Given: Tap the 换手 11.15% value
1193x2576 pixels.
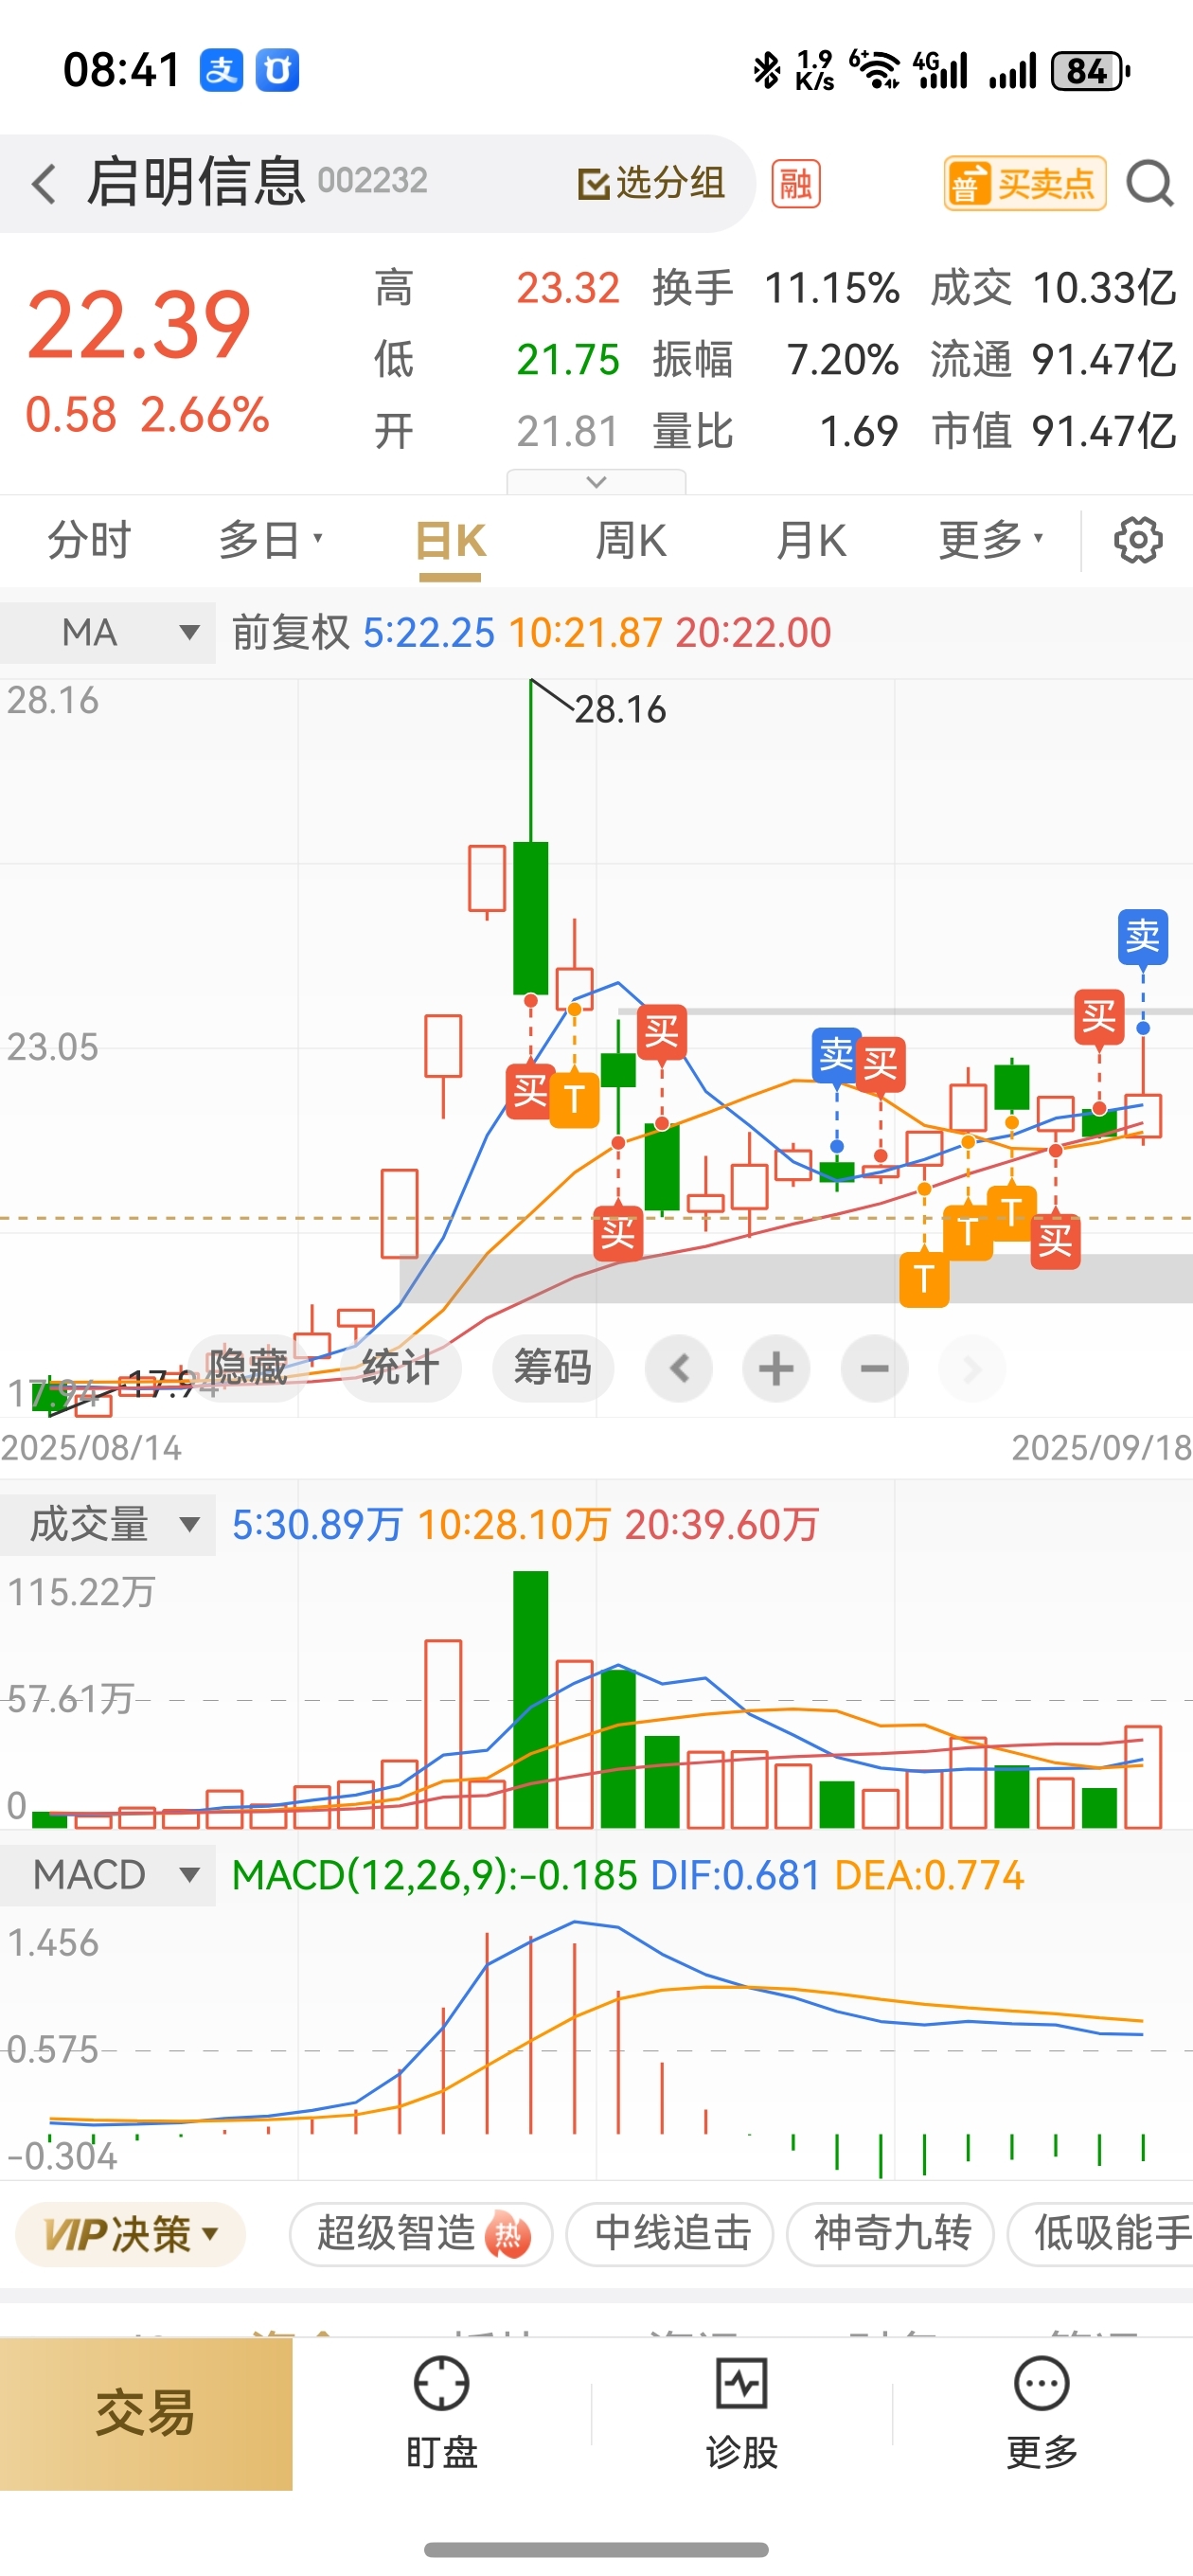Looking at the screenshot, I should pyautogui.click(x=832, y=288).
